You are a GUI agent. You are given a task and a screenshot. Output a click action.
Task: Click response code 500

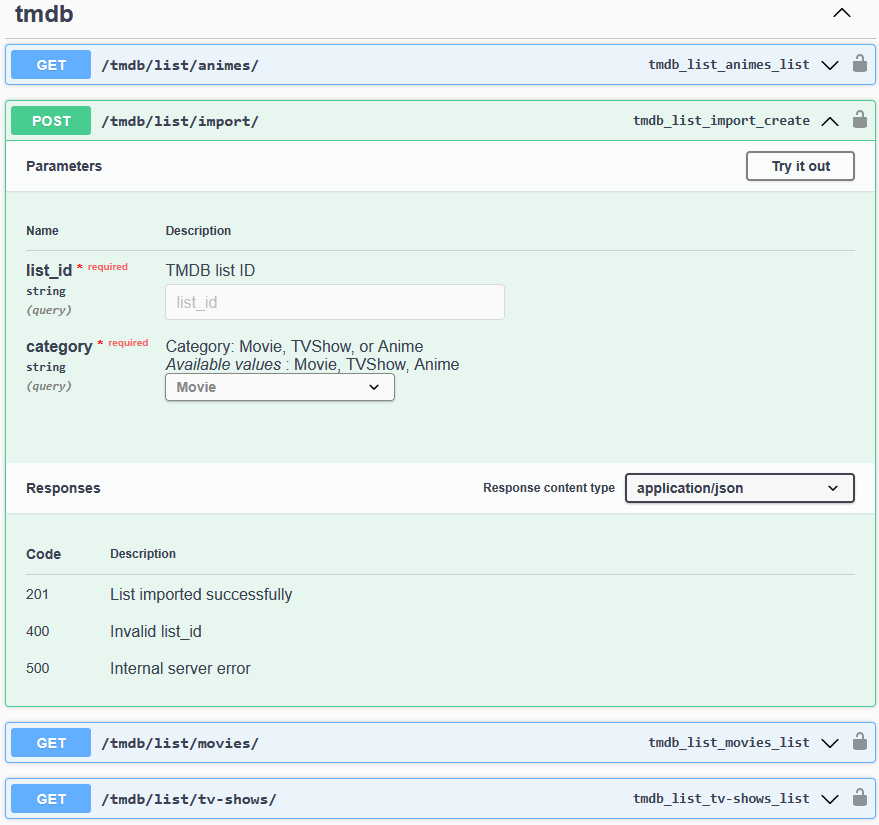tap(38, 668)
